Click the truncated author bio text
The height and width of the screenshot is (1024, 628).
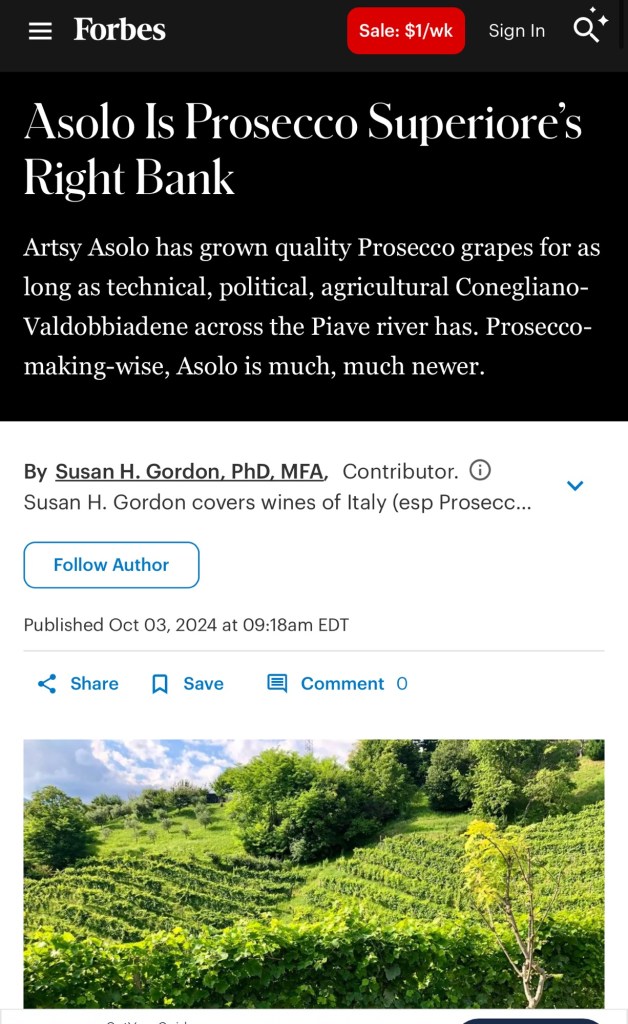[x=277, y=502]
